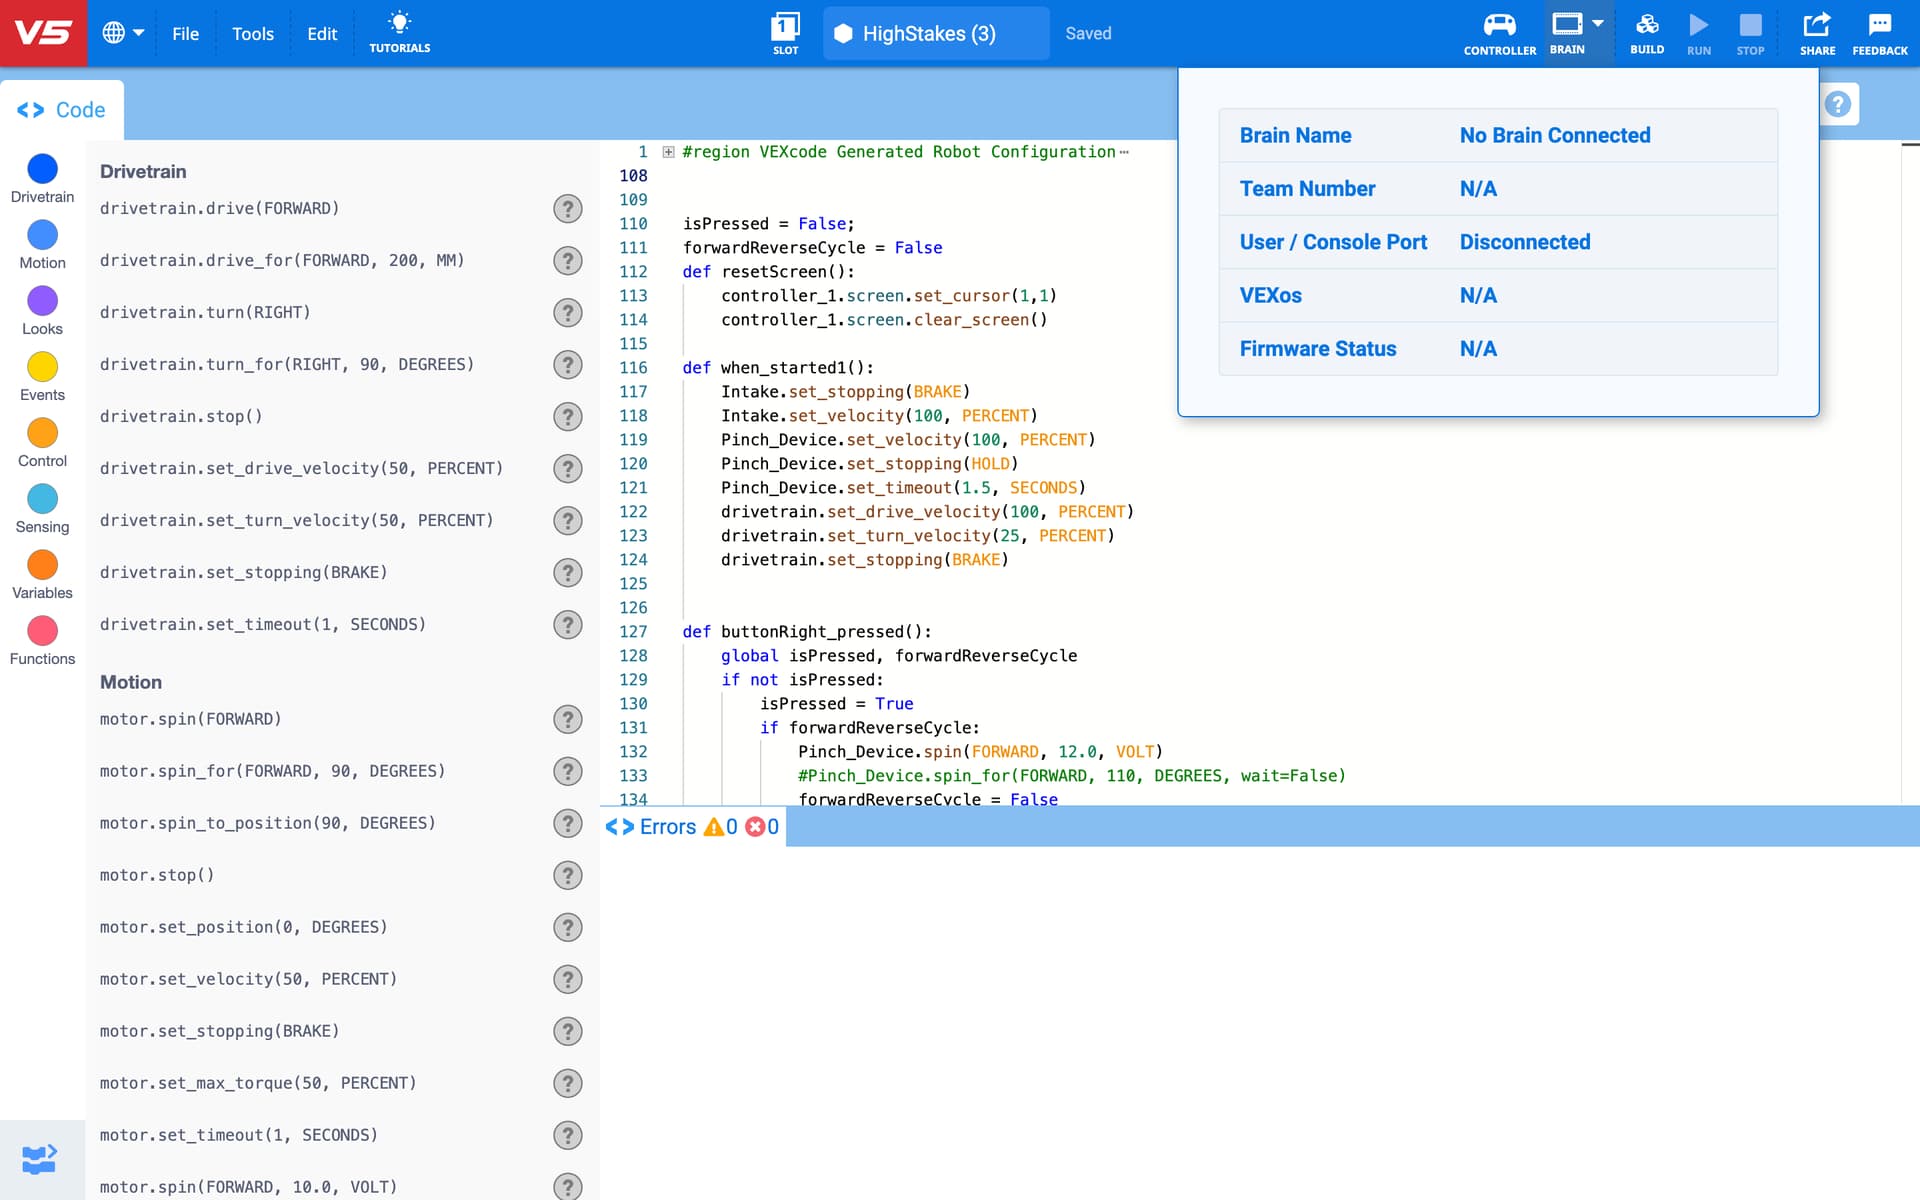The height and width of the screenshot is (1200, 1920).
Task: Click the Firmware Status row
Action: point(1498,349)
